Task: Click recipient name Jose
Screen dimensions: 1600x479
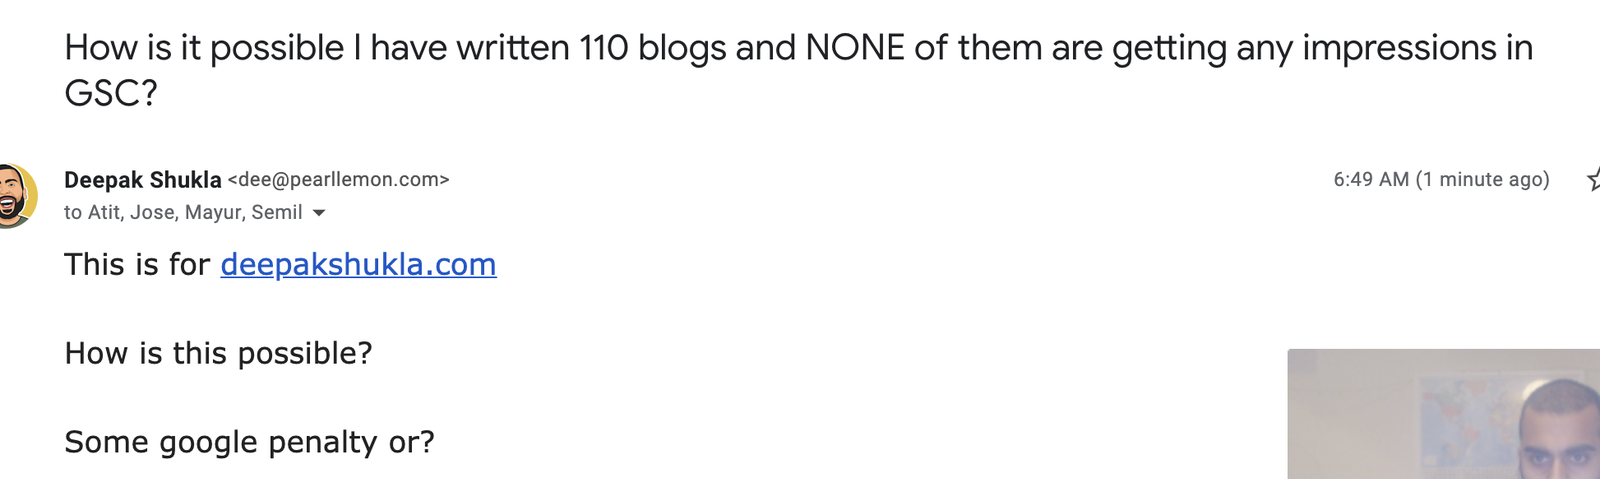Action: (153, 212)
